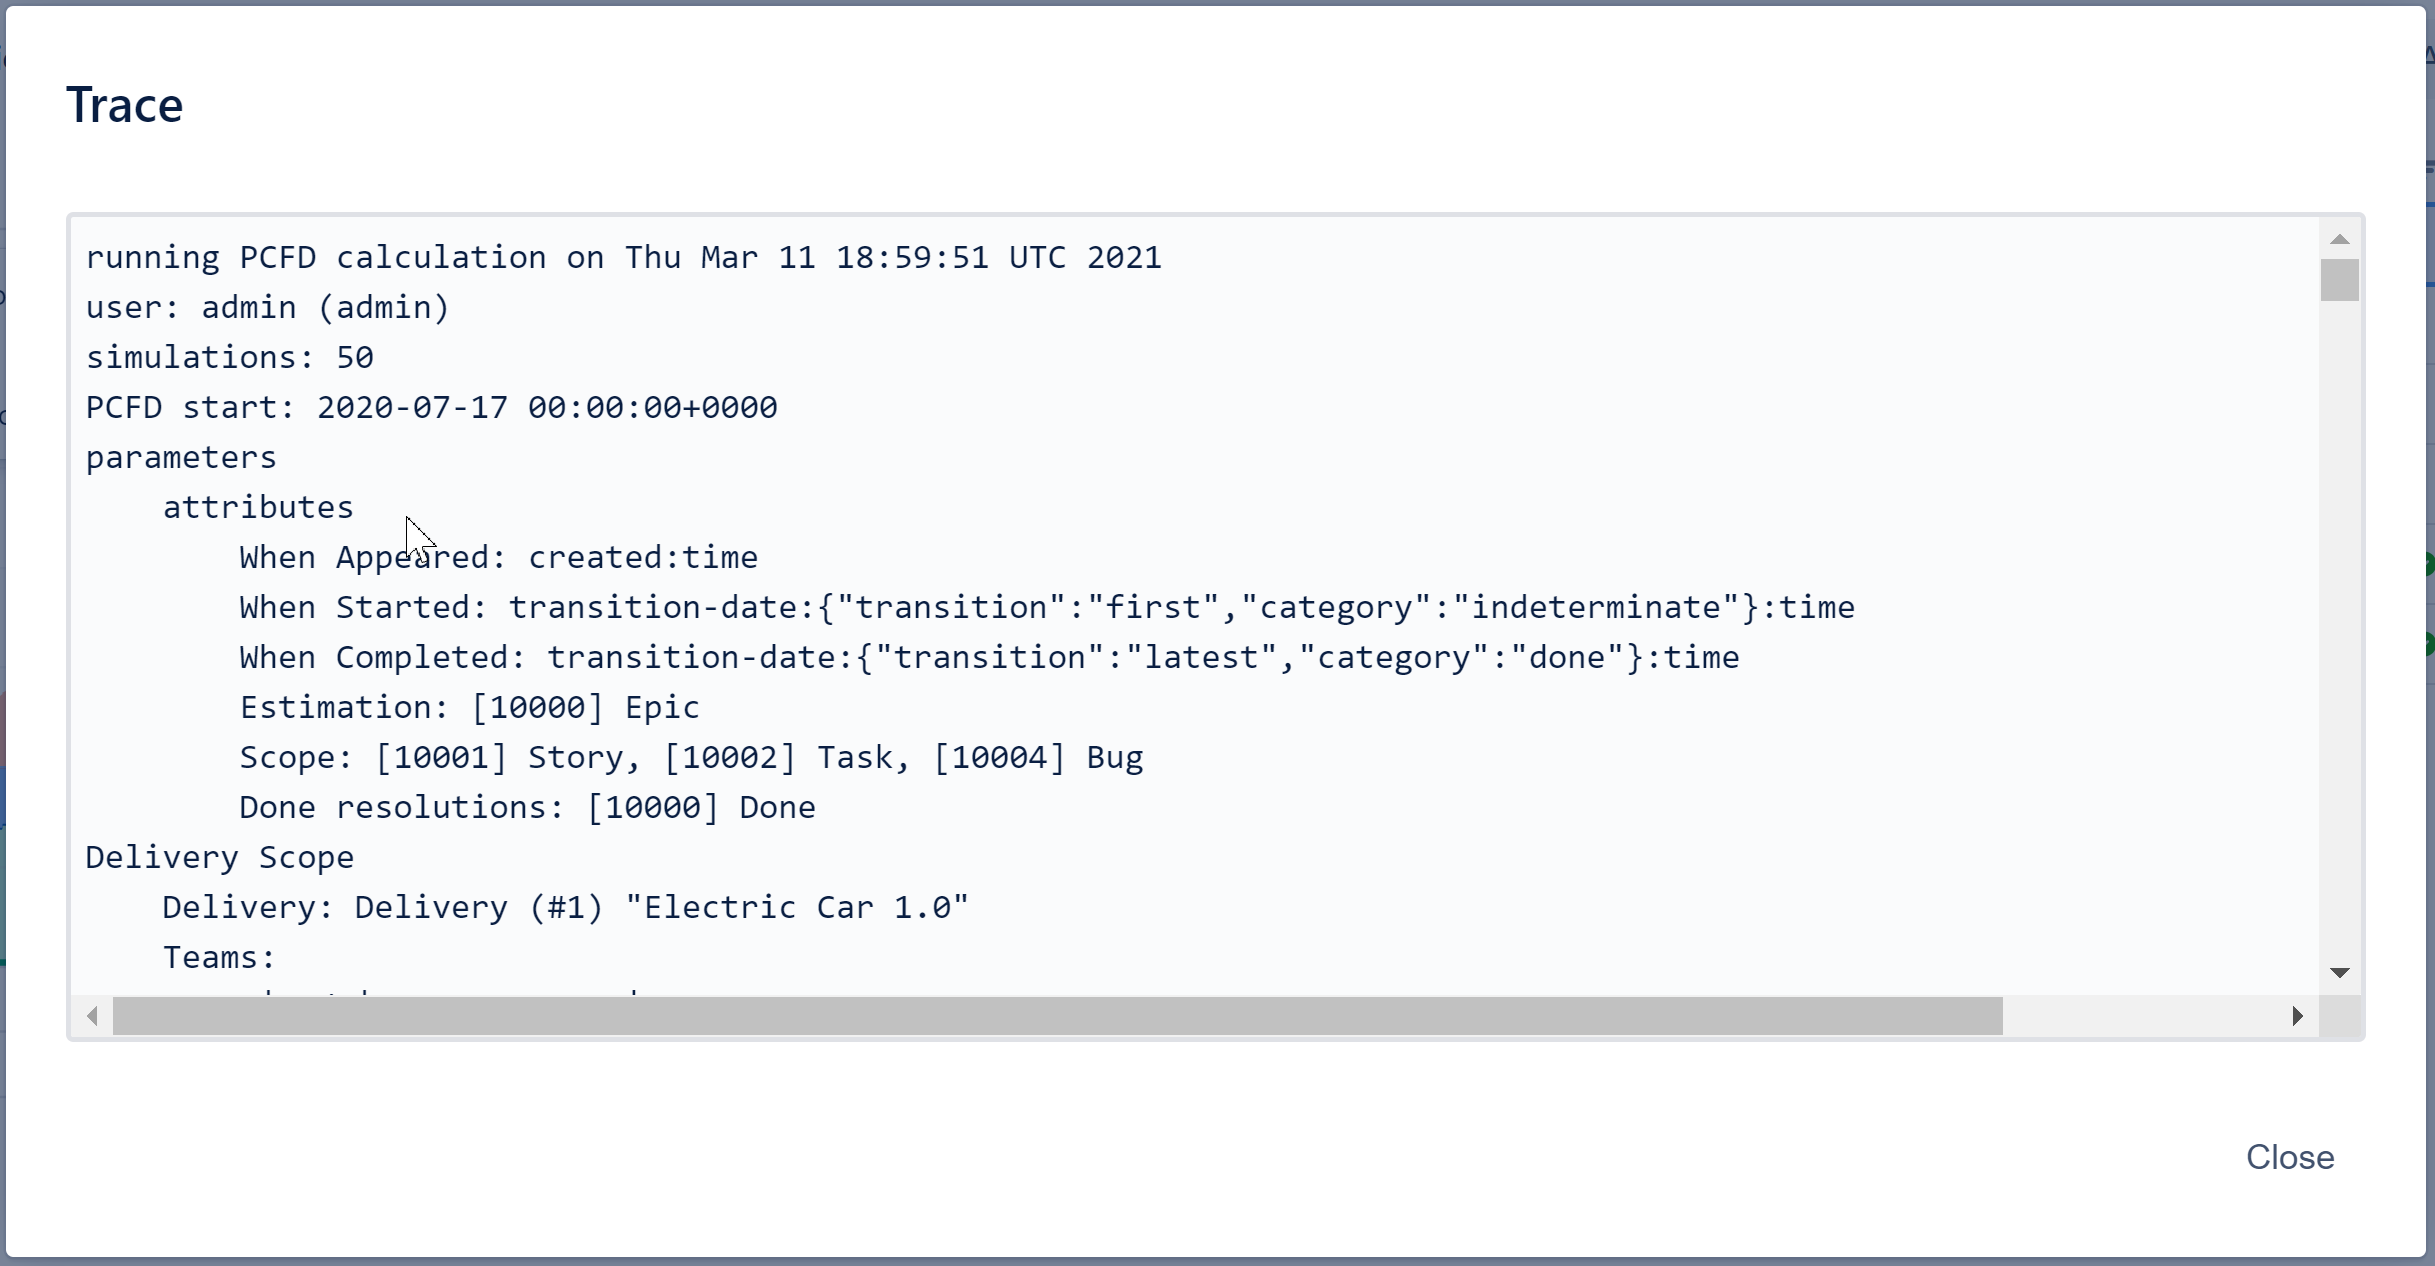2435x1266 pixels.
Task: Select the vertical scrollbar thumb
Action: 2340,280
